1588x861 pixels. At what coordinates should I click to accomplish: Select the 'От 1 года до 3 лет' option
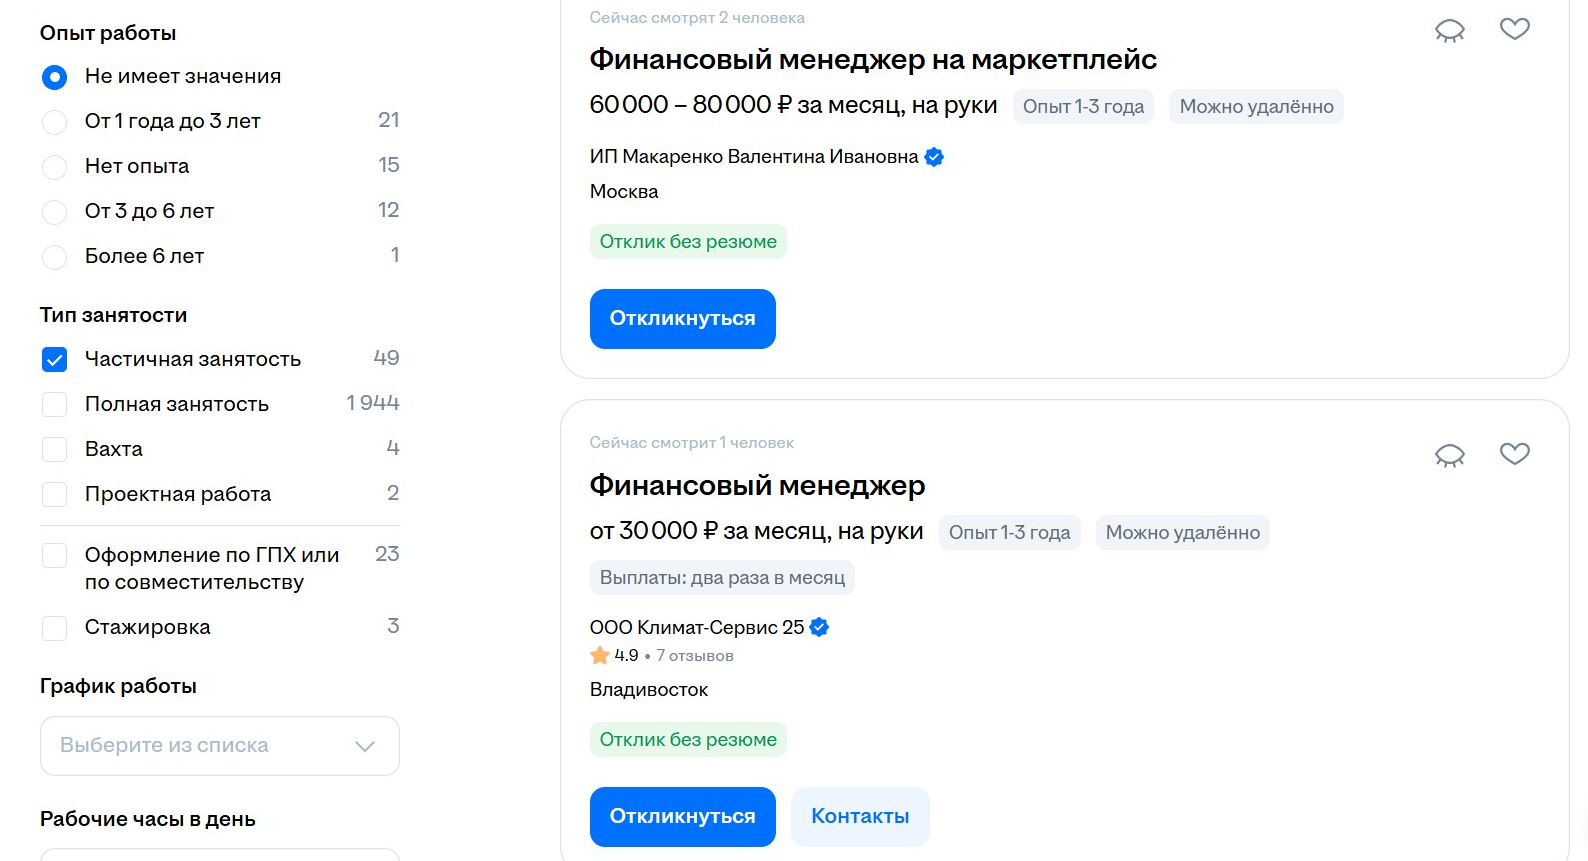55,122
